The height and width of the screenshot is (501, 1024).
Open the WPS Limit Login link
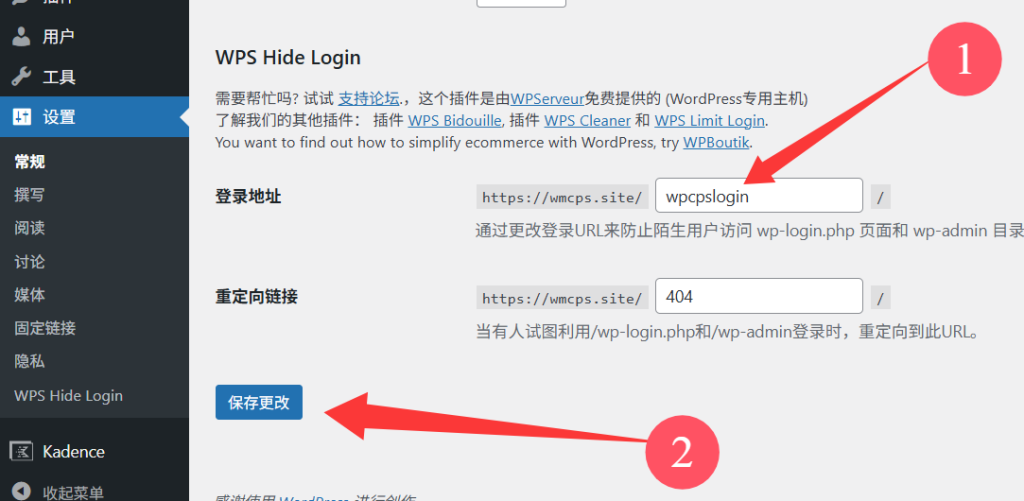click(x=709, y=121)
